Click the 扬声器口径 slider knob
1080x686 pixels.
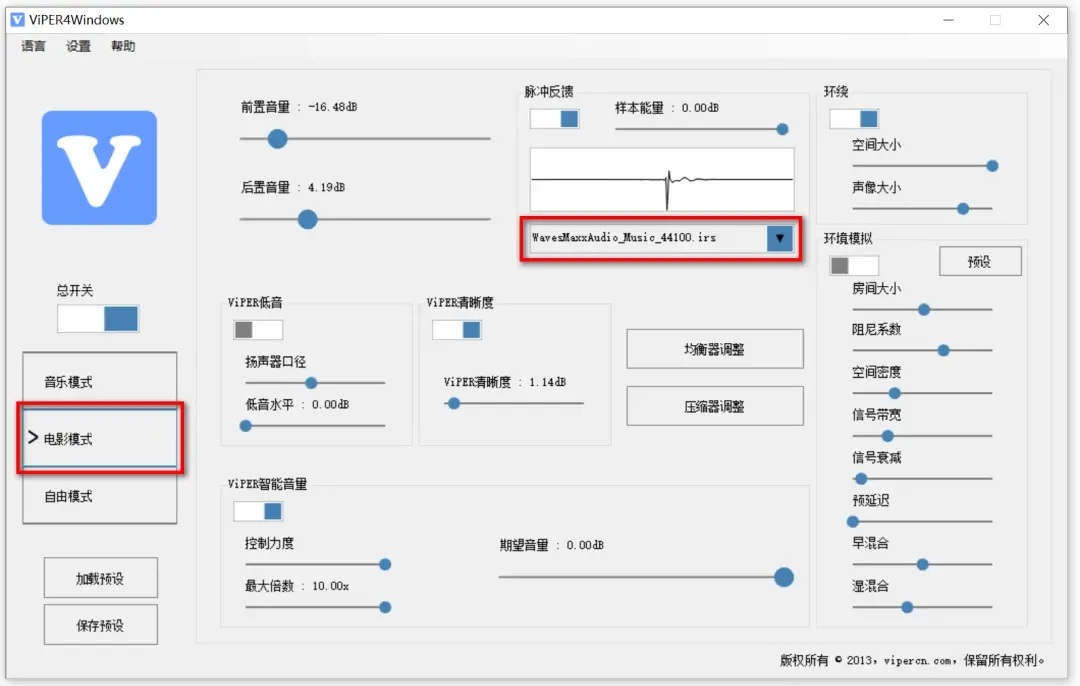tap(311, 383)
